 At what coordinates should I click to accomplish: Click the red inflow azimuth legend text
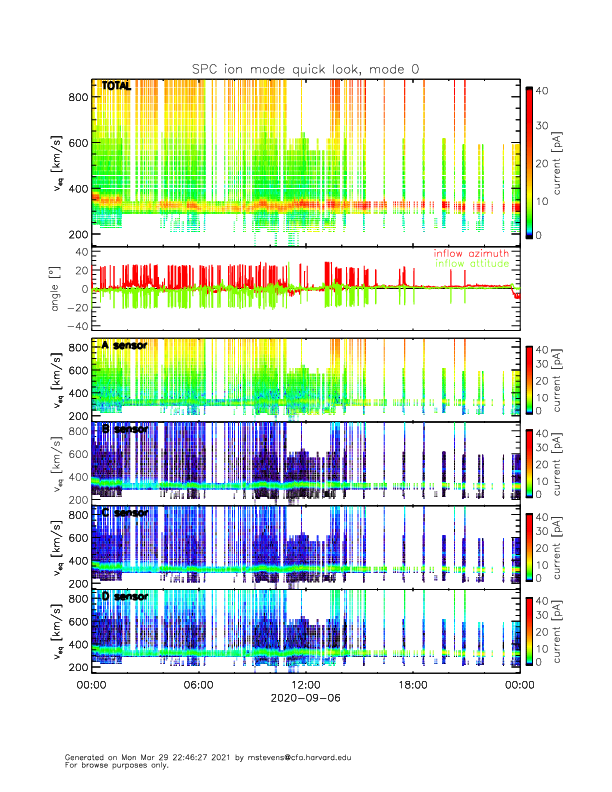pyautogui.click(x=471, y=254)
